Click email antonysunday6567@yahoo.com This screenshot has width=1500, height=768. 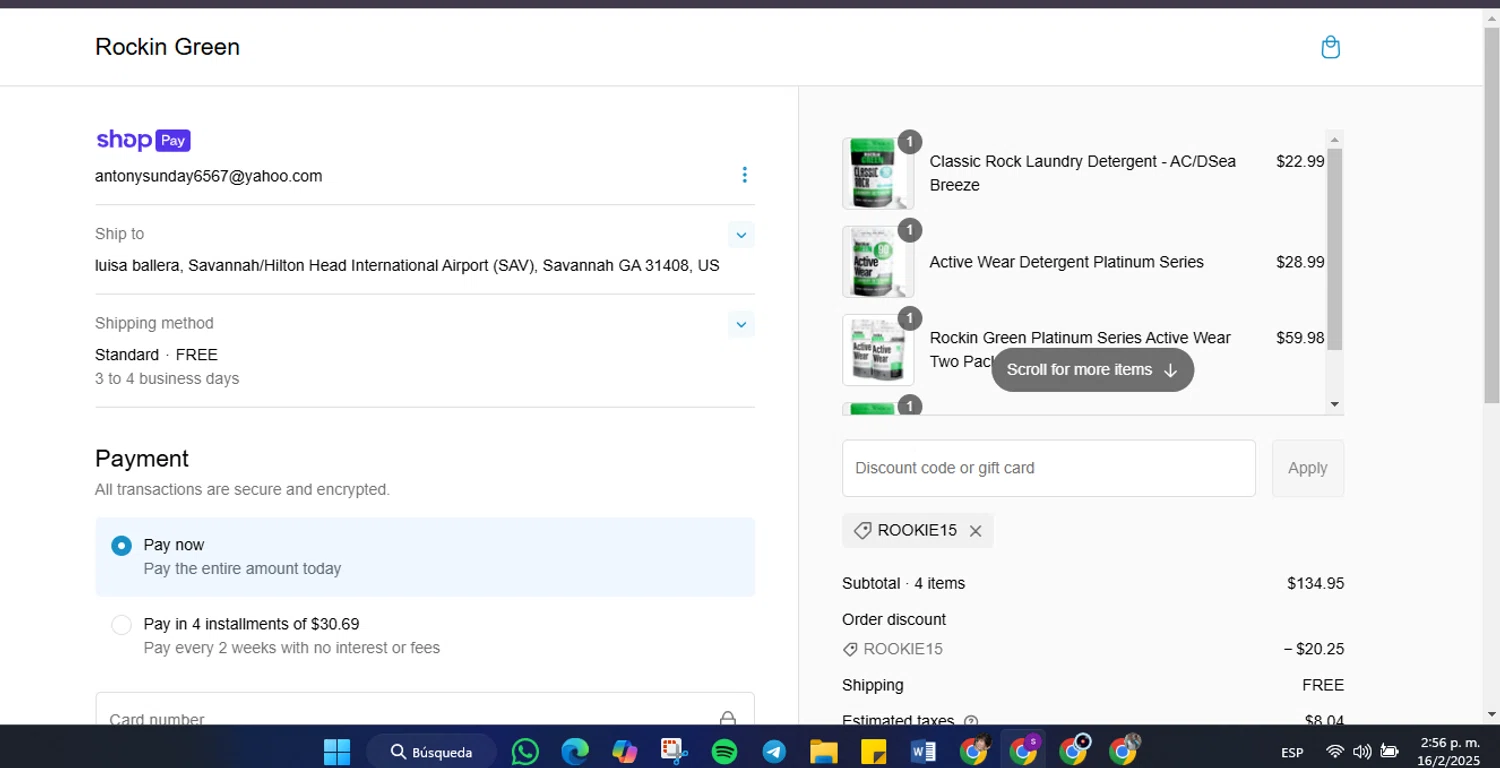coord(208,176)
